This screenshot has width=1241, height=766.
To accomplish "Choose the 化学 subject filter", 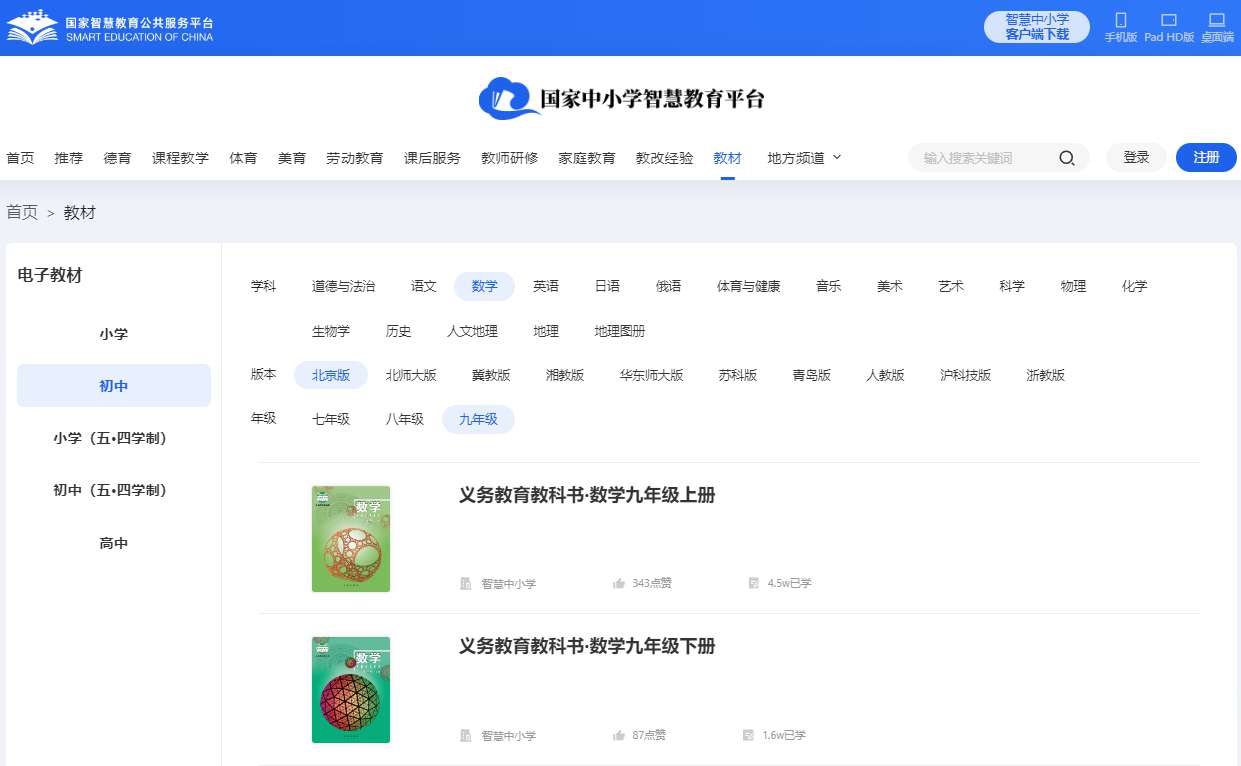I will [1134, 286].
